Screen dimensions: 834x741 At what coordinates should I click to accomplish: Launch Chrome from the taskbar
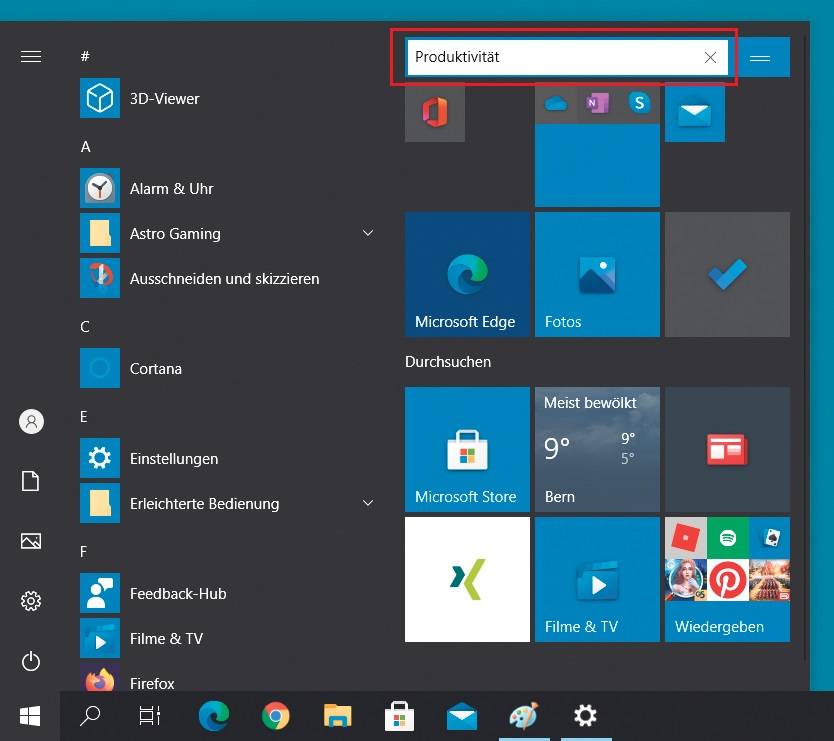(276, 715)
